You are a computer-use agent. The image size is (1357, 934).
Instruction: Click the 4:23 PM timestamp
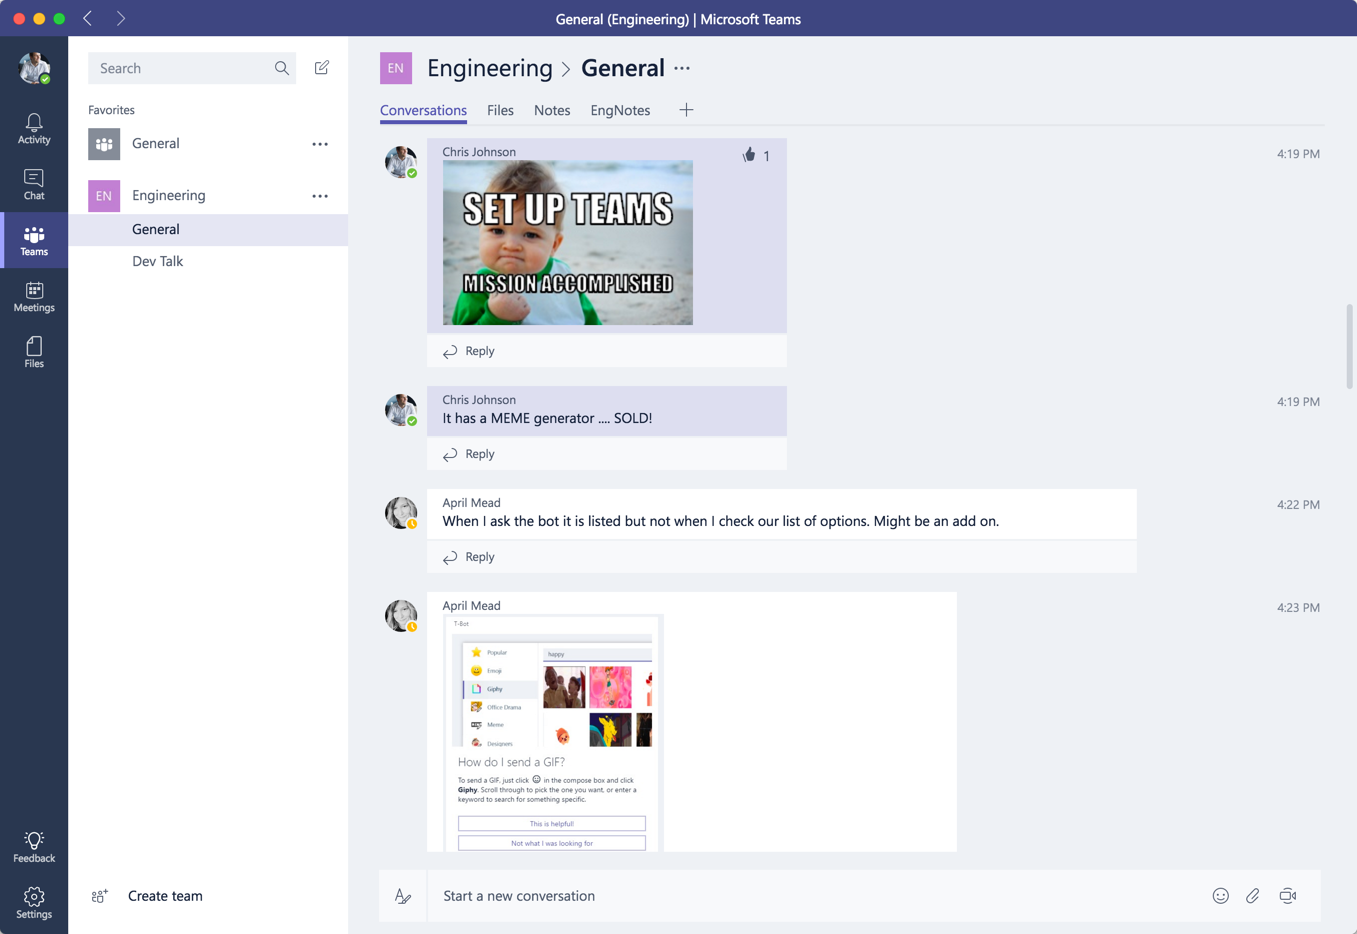point(1298,608)
